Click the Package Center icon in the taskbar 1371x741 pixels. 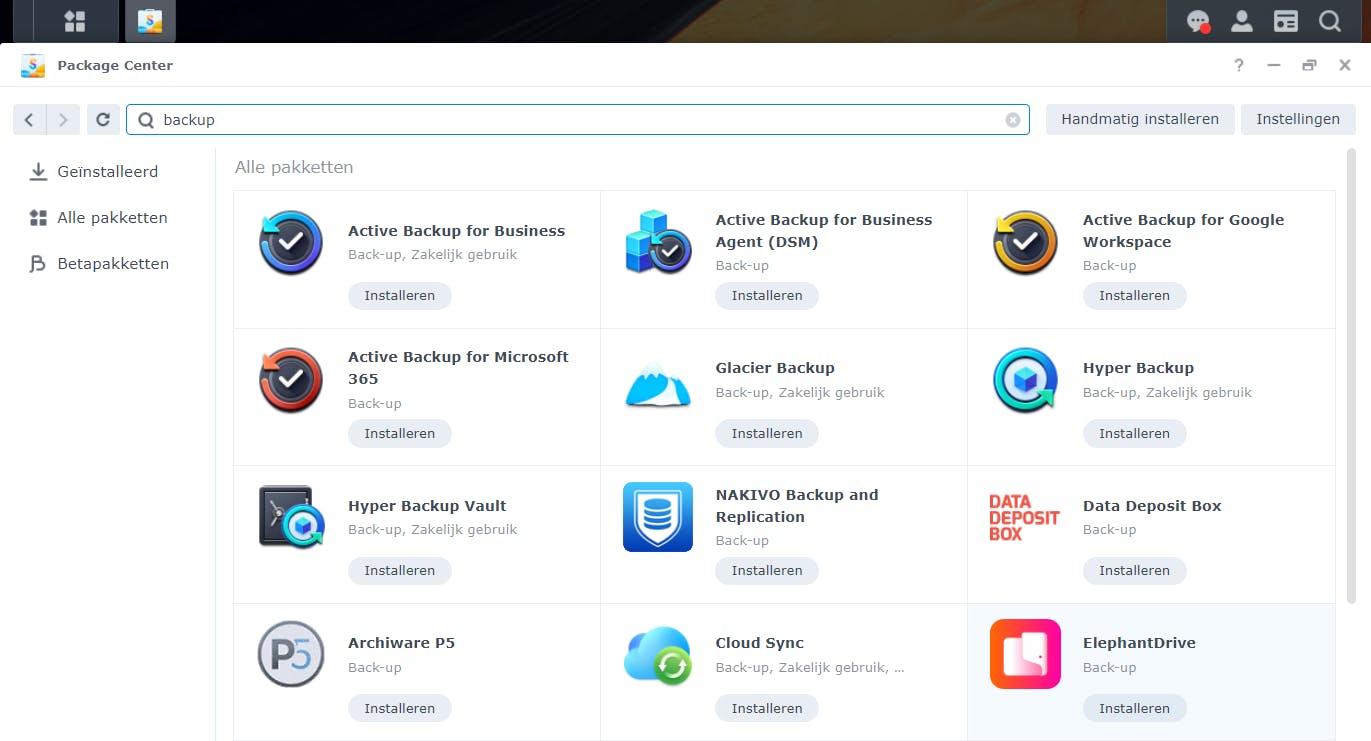click(149, 21)
